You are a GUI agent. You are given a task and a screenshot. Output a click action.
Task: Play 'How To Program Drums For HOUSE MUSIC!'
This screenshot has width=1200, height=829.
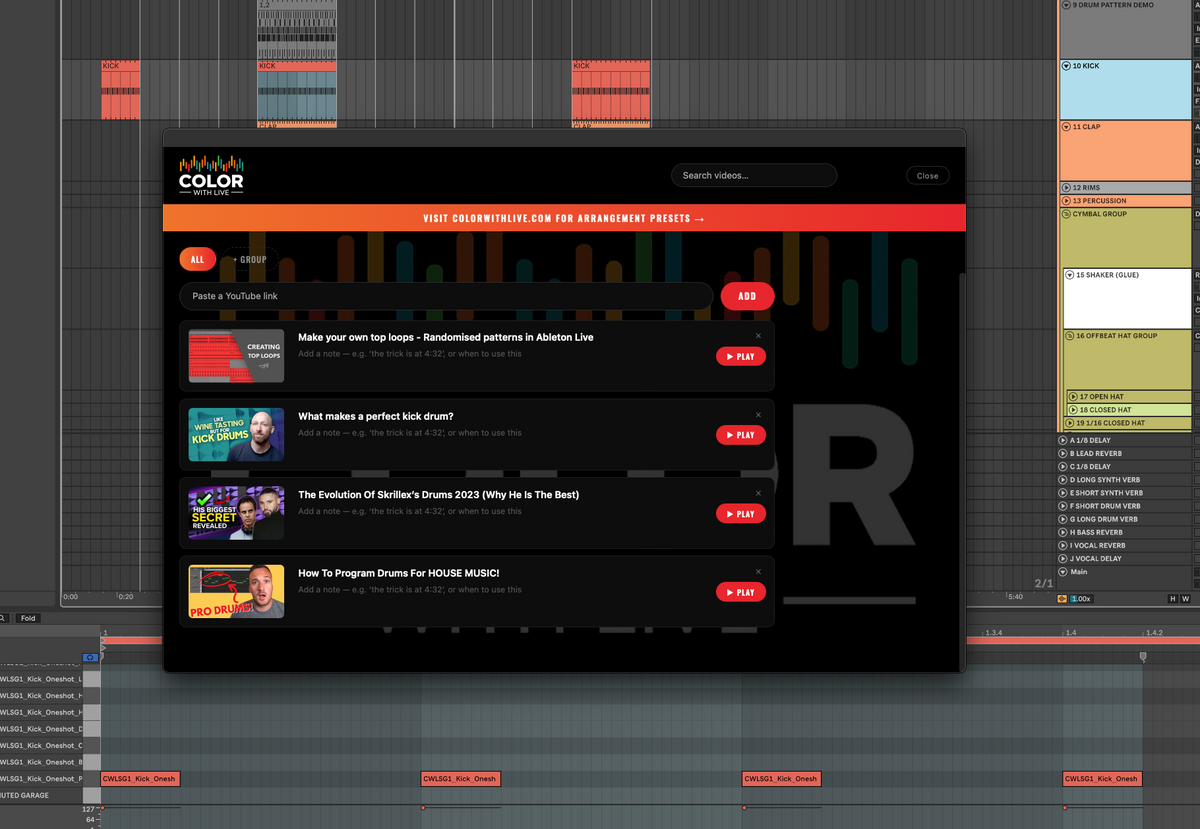click(741, 592)
